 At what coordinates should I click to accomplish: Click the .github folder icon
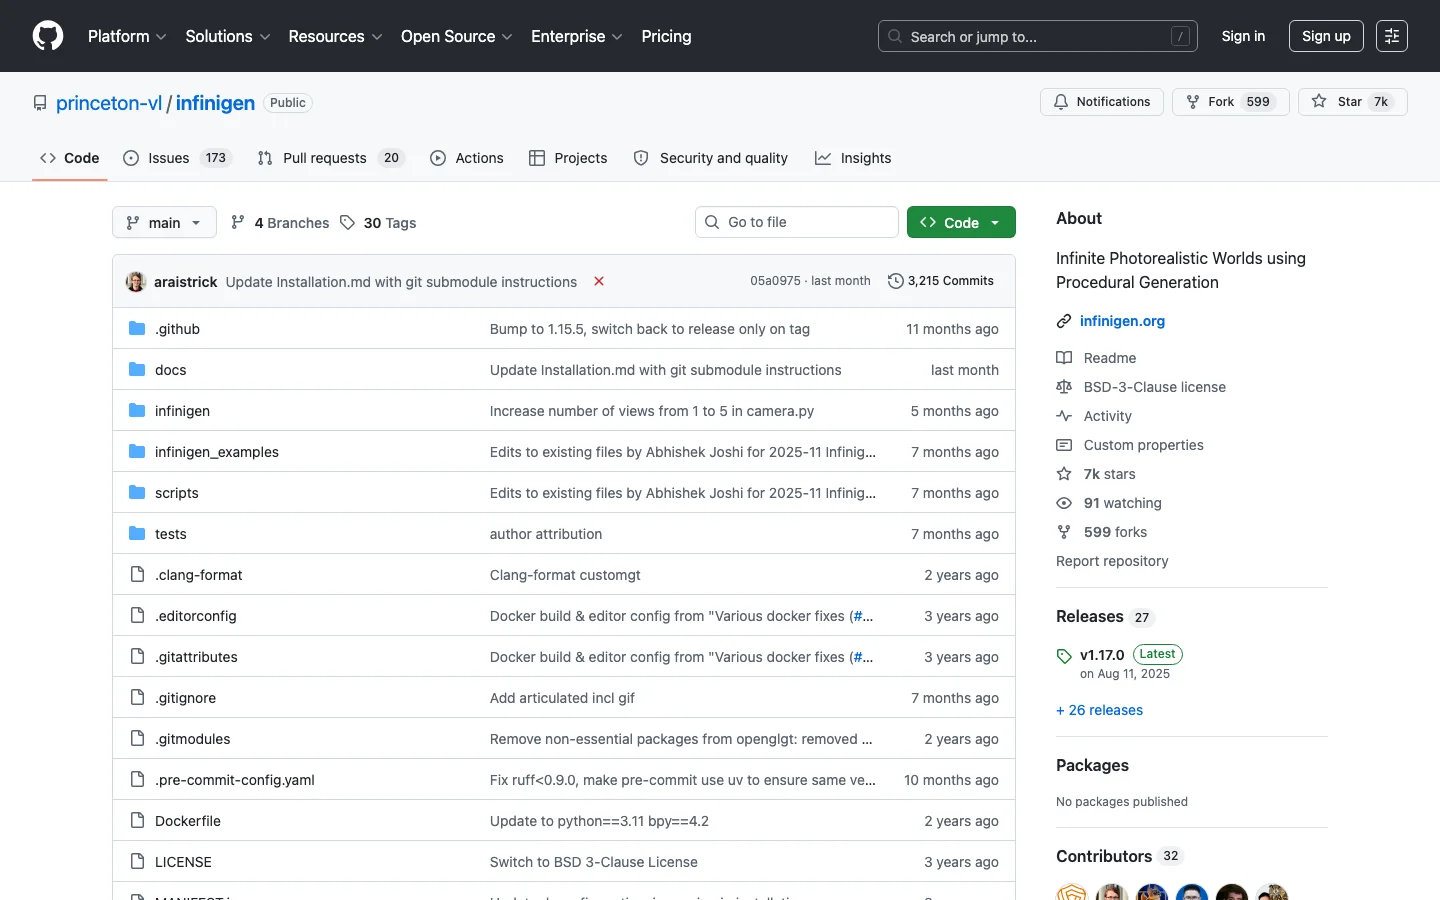tap(137, 329)
